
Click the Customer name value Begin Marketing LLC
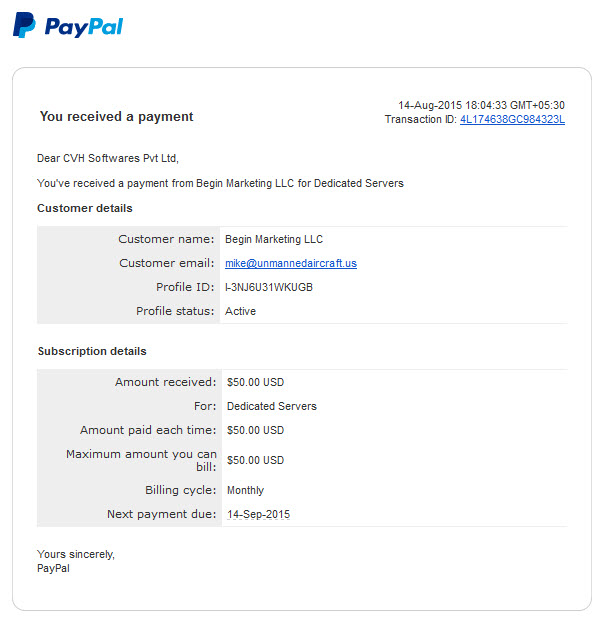pos(274,239)
